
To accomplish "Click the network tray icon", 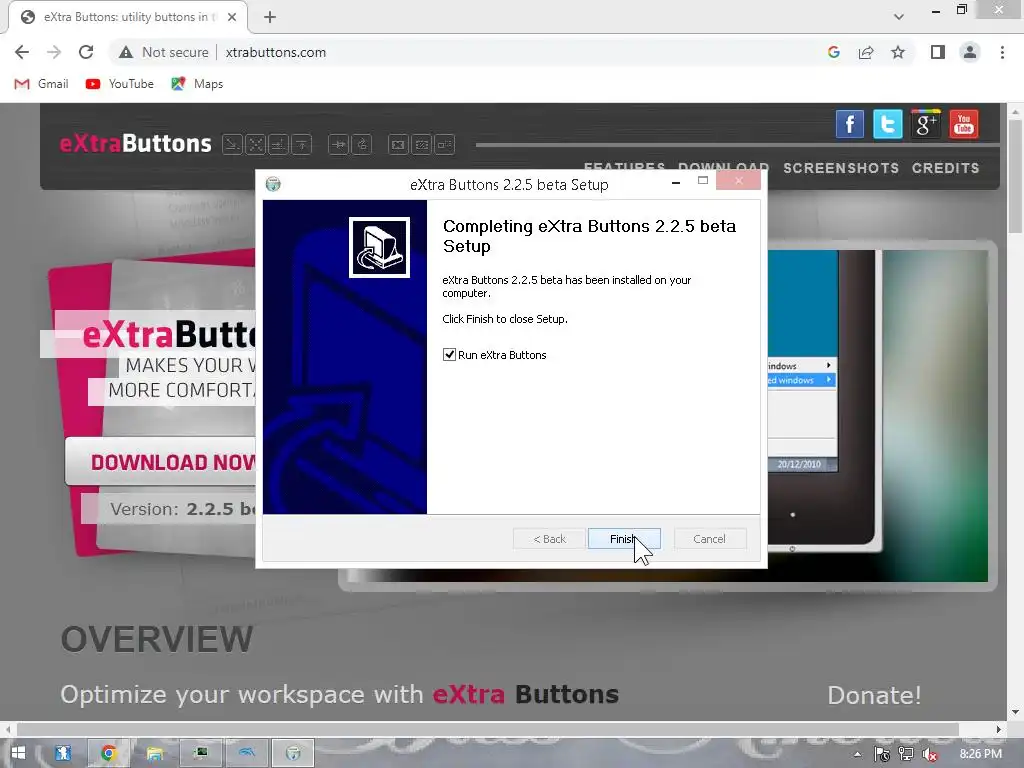I will (x=906, y=754).
